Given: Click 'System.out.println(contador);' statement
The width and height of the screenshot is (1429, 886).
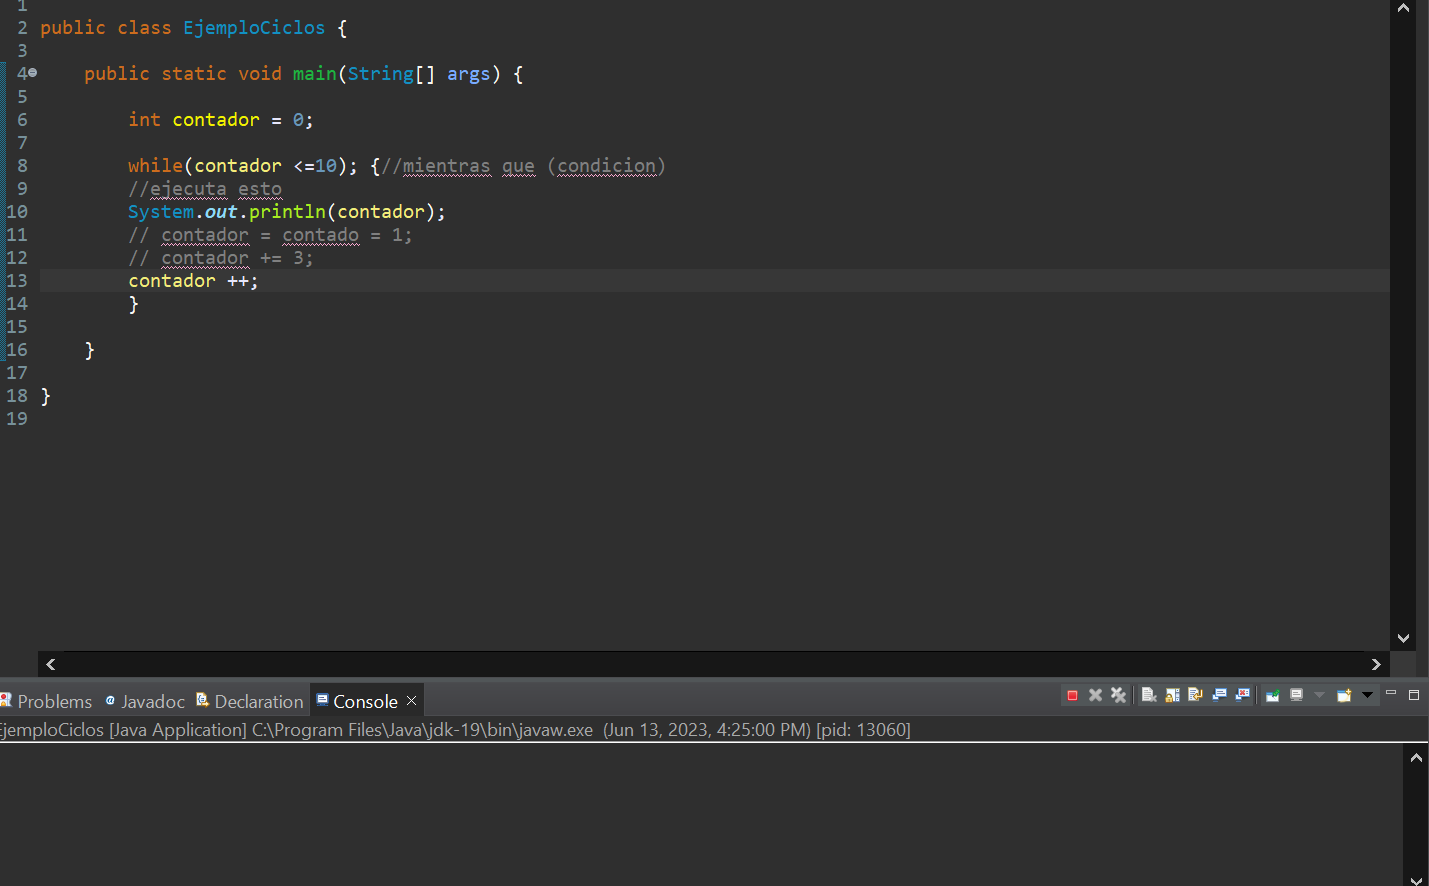Looking at the screenshot, I should (x=287, y=212).
